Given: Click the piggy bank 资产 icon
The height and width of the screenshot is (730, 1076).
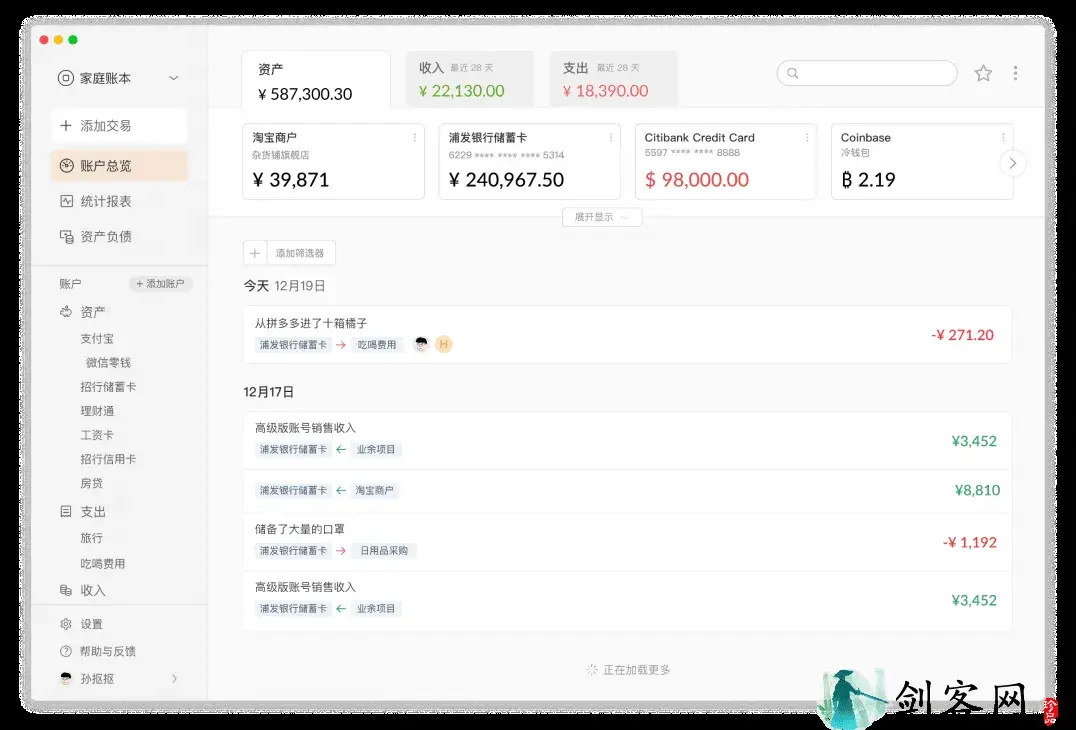Looking at the screenshot, I should click(x=66, y=311).
